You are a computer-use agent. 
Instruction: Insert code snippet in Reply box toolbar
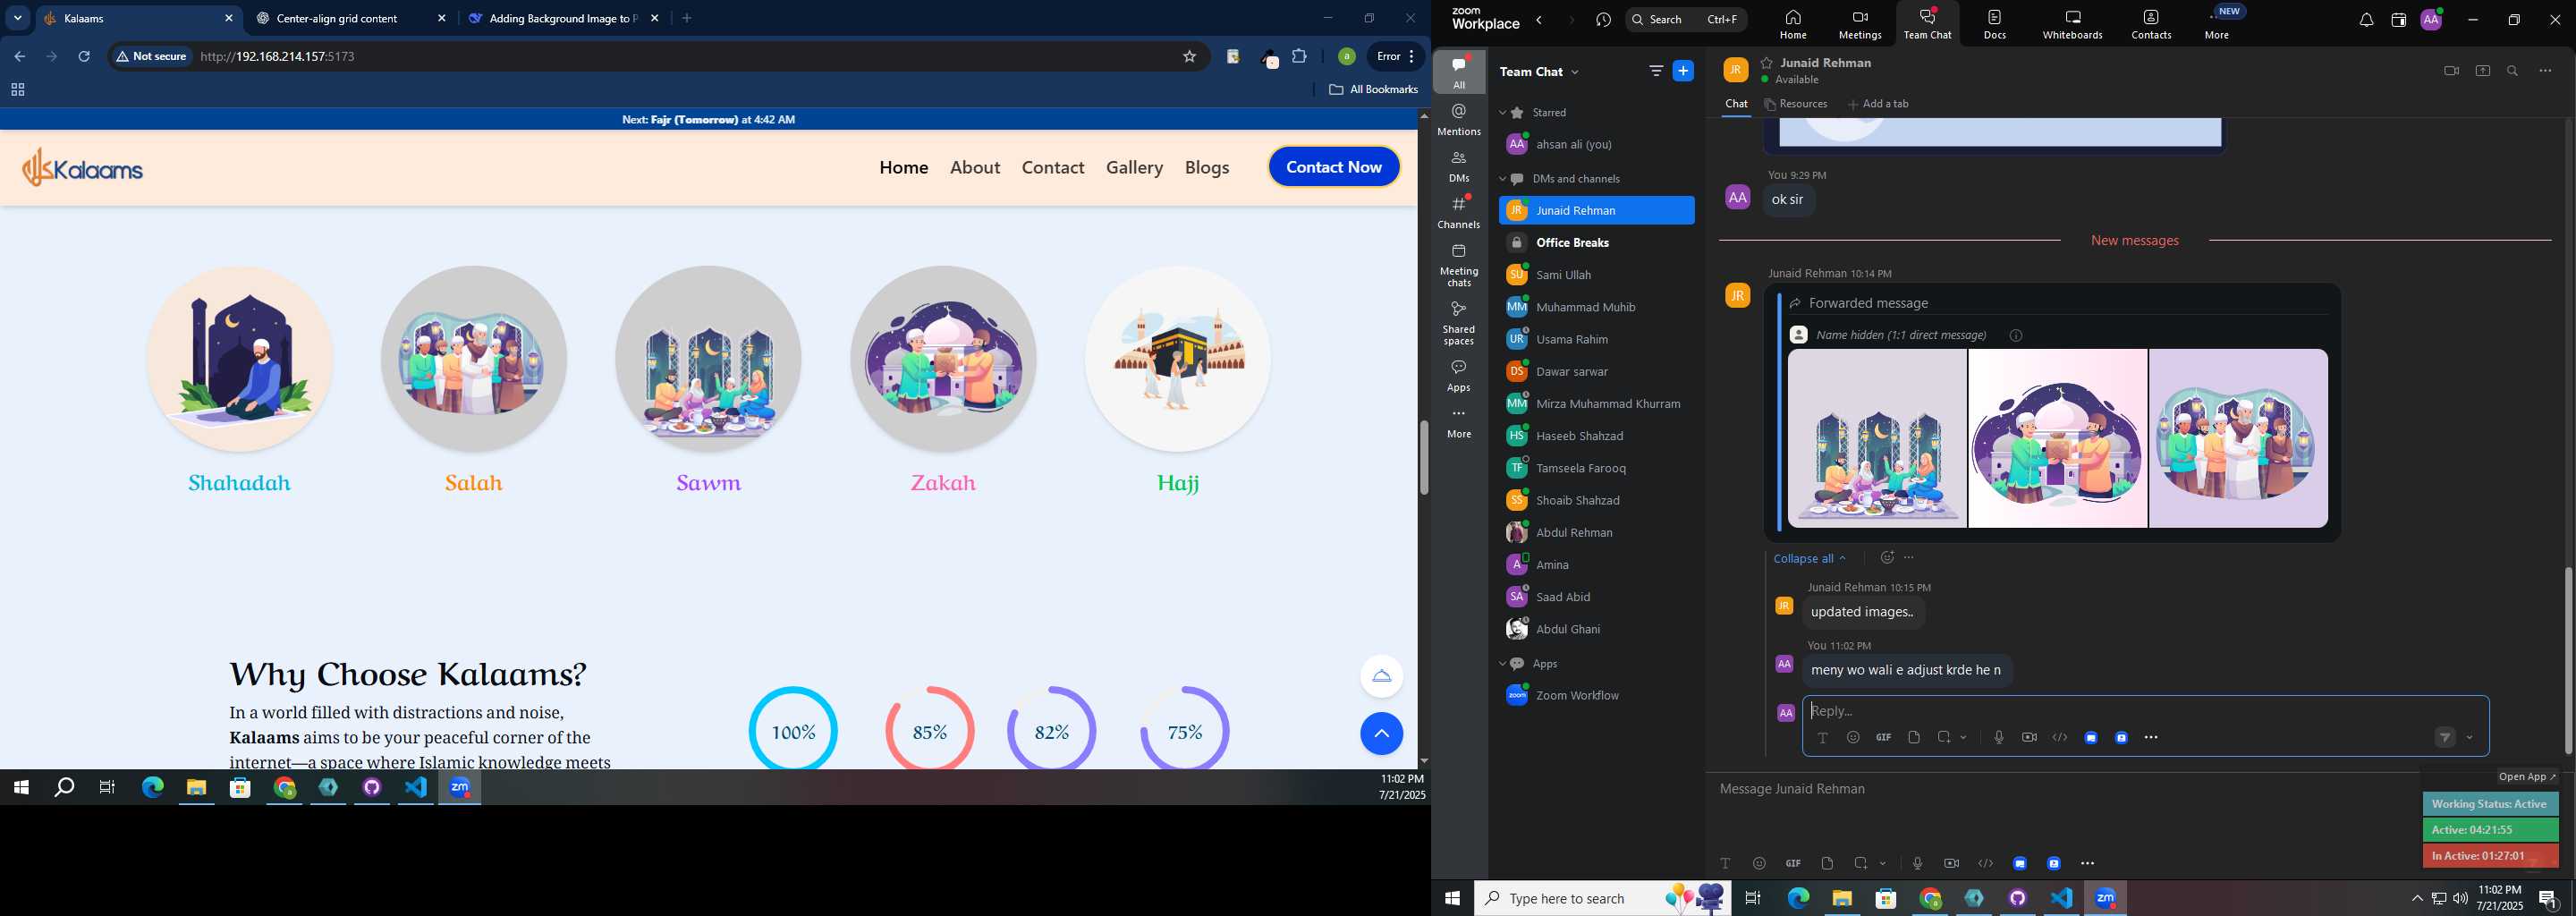click(2060, 738)
